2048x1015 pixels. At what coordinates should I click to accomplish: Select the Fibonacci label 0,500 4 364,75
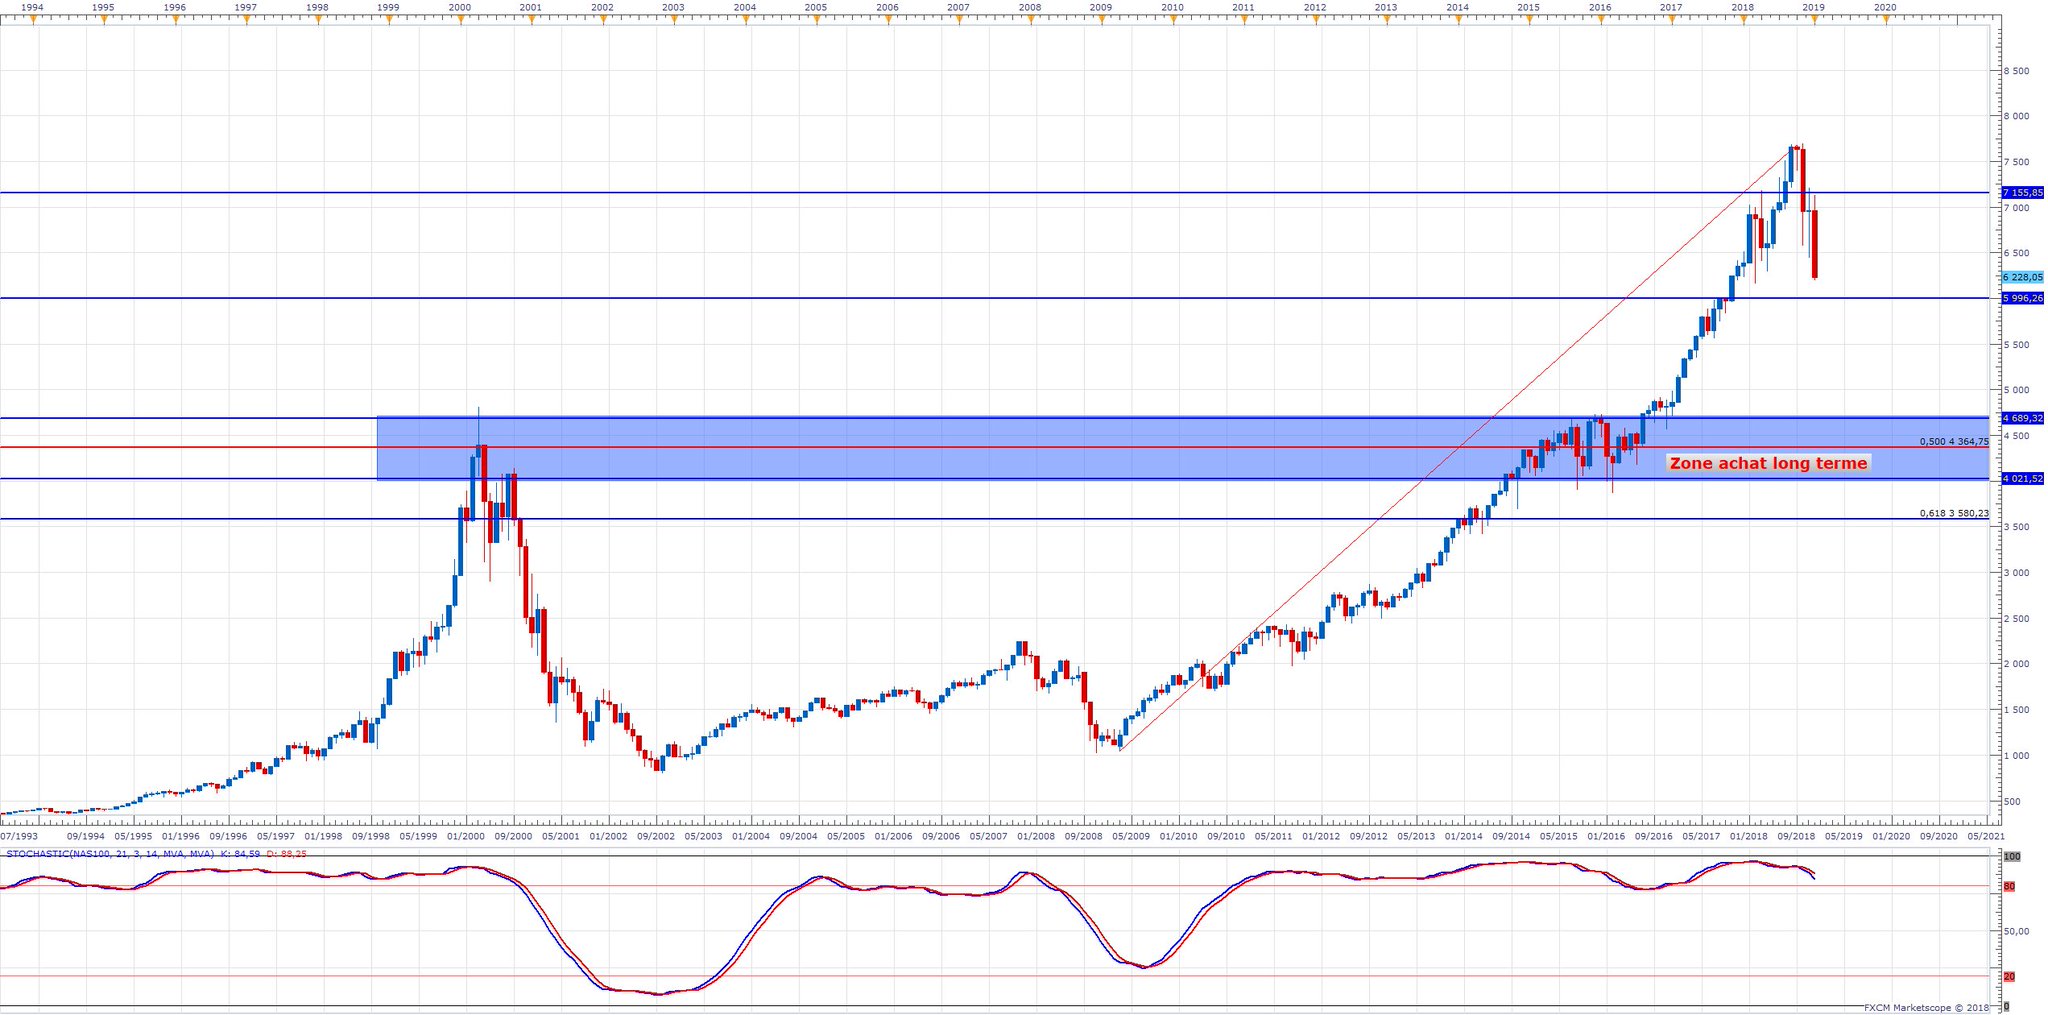1954,441
